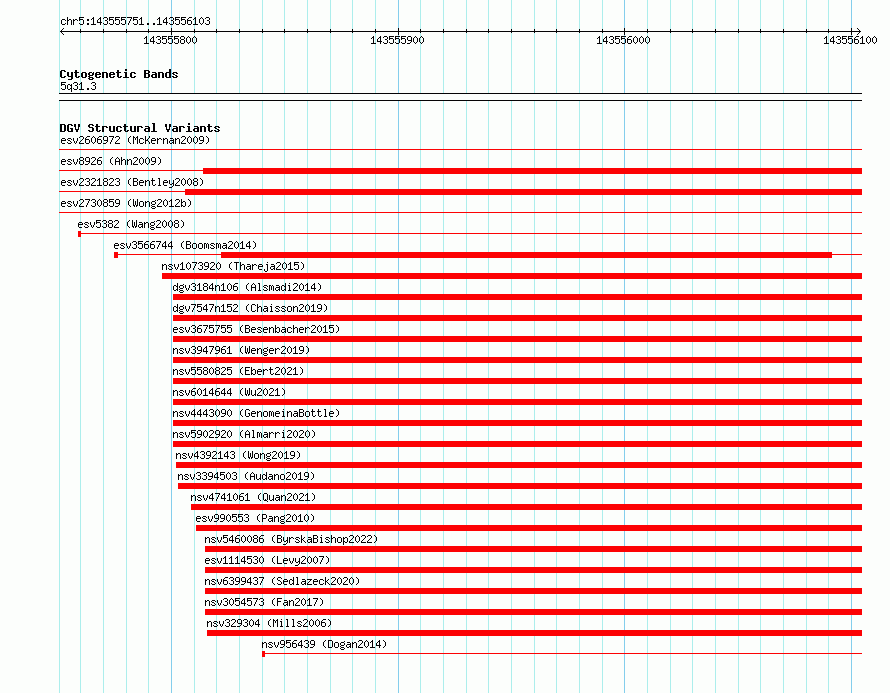Click the red bar under nsv329304 (Mills2006)
Screen dimensions: 890x693
(x=534, y=633)
